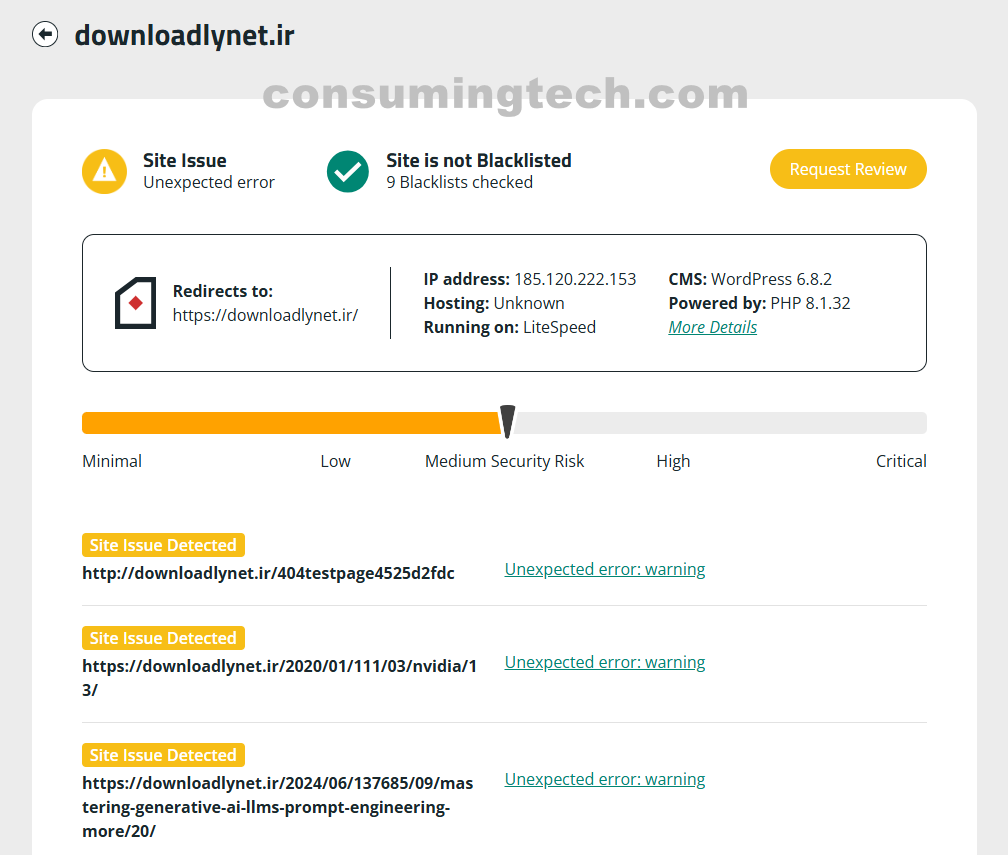Open warning link for nvidia URL

pyautogui.click(x=604, y=662)
